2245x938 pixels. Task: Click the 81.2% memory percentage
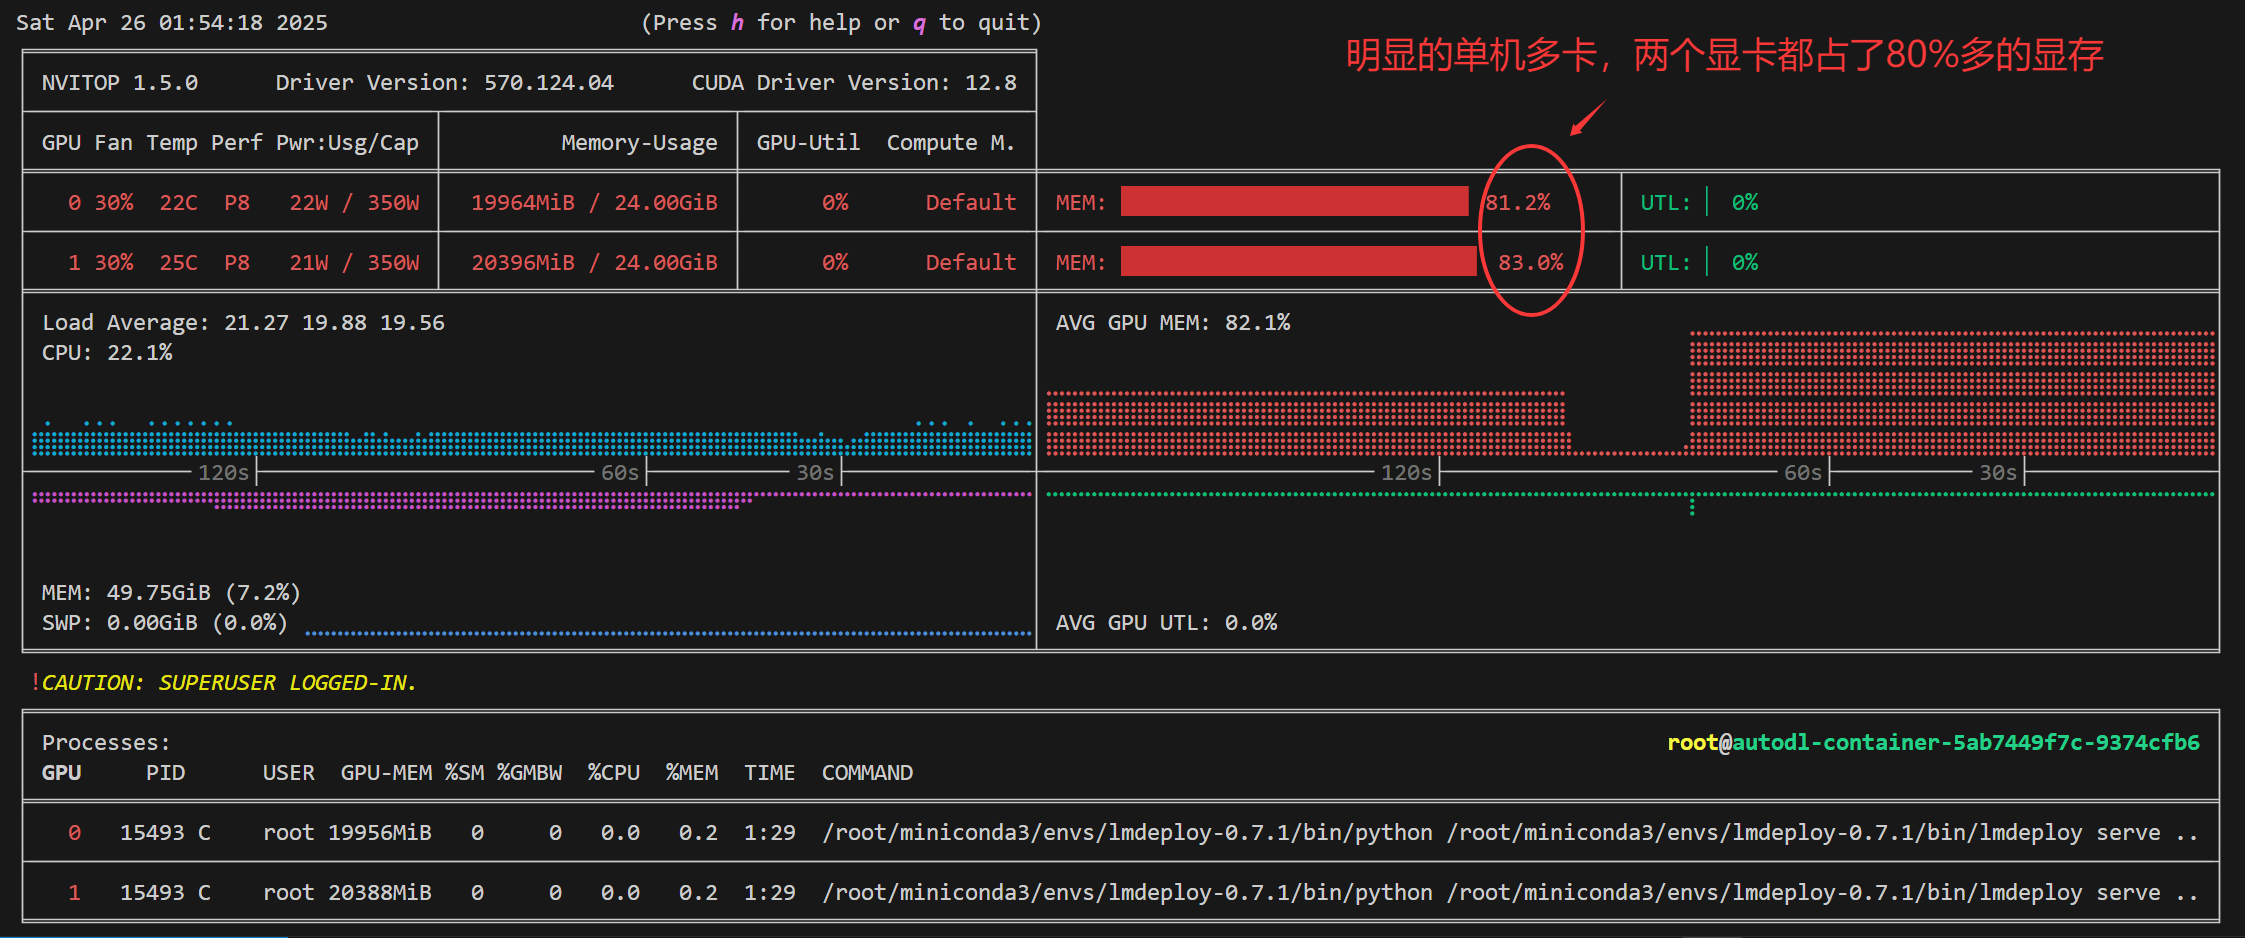1518,202
